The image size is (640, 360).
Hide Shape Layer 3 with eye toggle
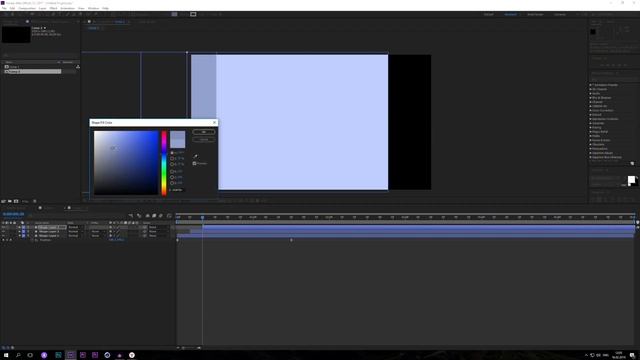(3, 236)
